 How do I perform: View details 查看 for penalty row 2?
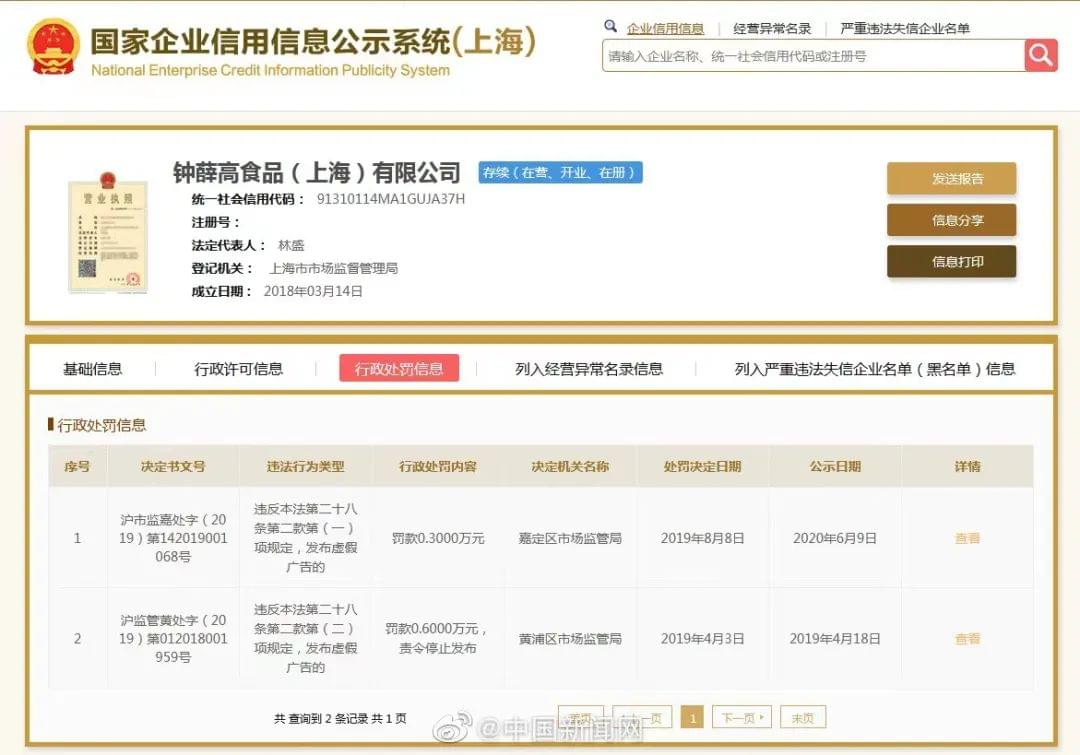tap(967, 639)
